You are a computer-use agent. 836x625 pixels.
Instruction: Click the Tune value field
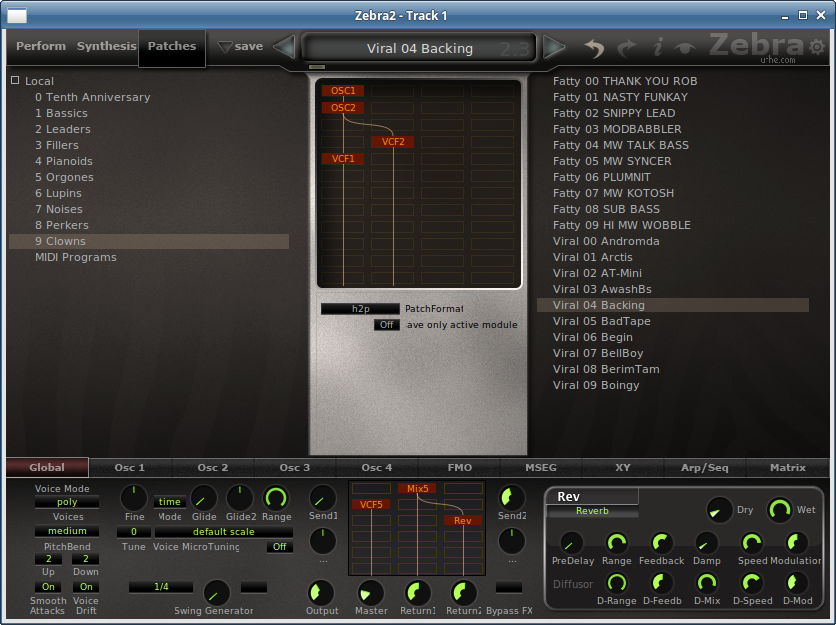pyautogui.click(x=133, y=532)
